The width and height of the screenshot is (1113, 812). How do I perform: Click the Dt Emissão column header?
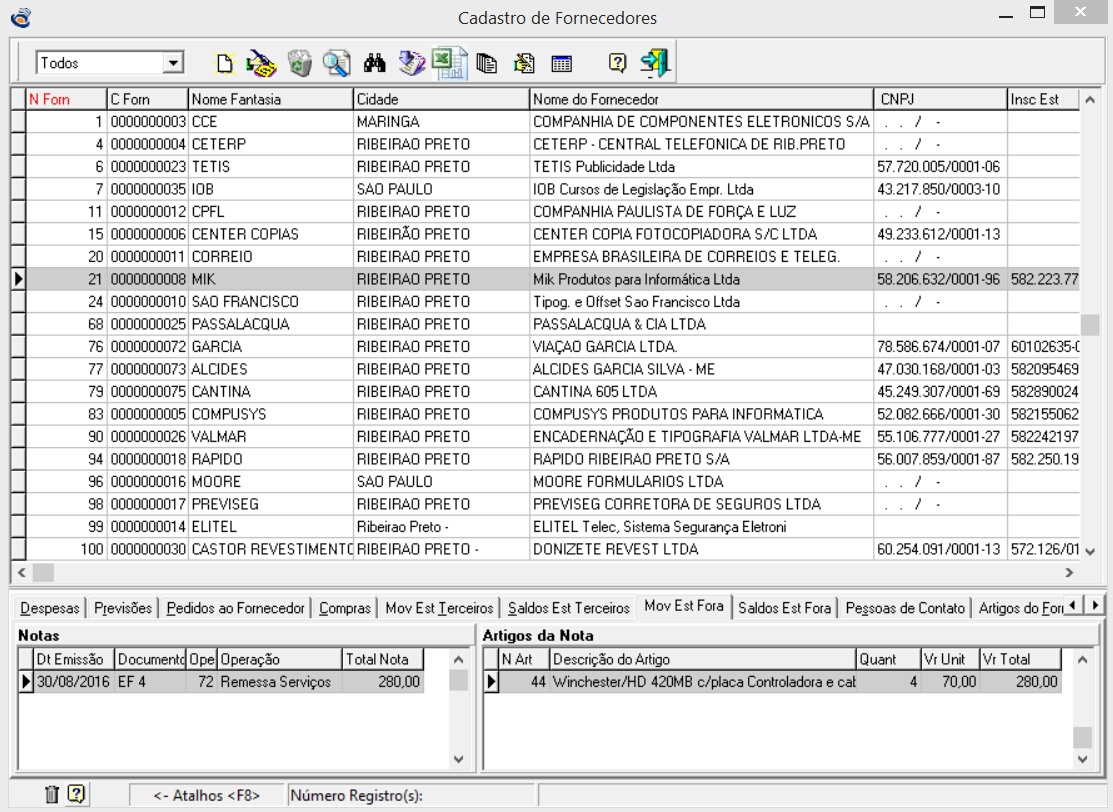tap(74, 659)
